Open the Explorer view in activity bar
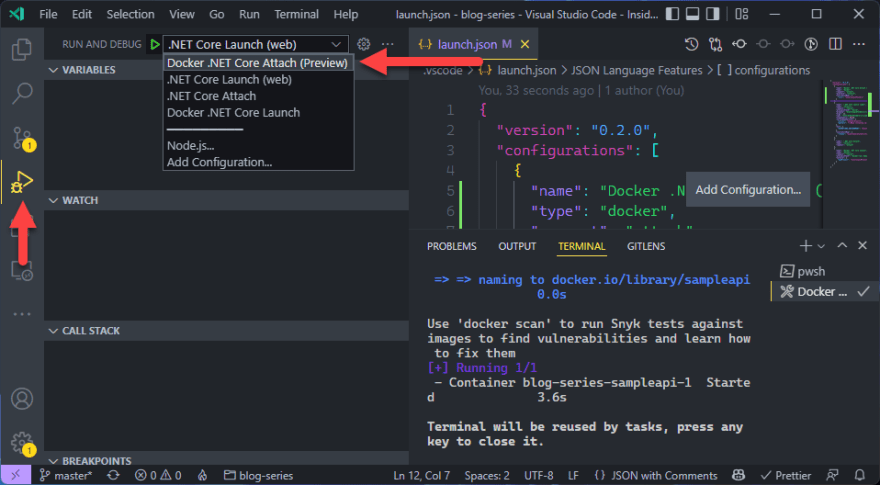 pos(22,49)
